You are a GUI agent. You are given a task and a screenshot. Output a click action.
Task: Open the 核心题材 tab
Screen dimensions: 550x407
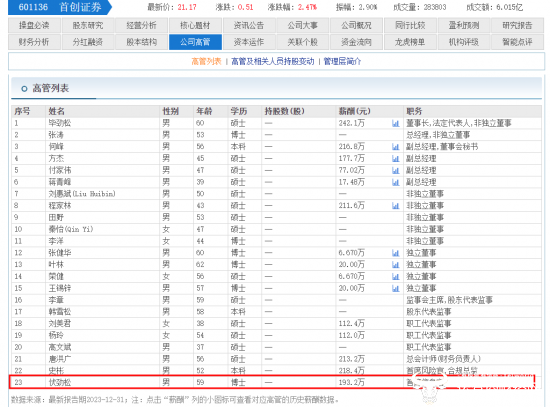pyautogui.click(x=195, y=25)
